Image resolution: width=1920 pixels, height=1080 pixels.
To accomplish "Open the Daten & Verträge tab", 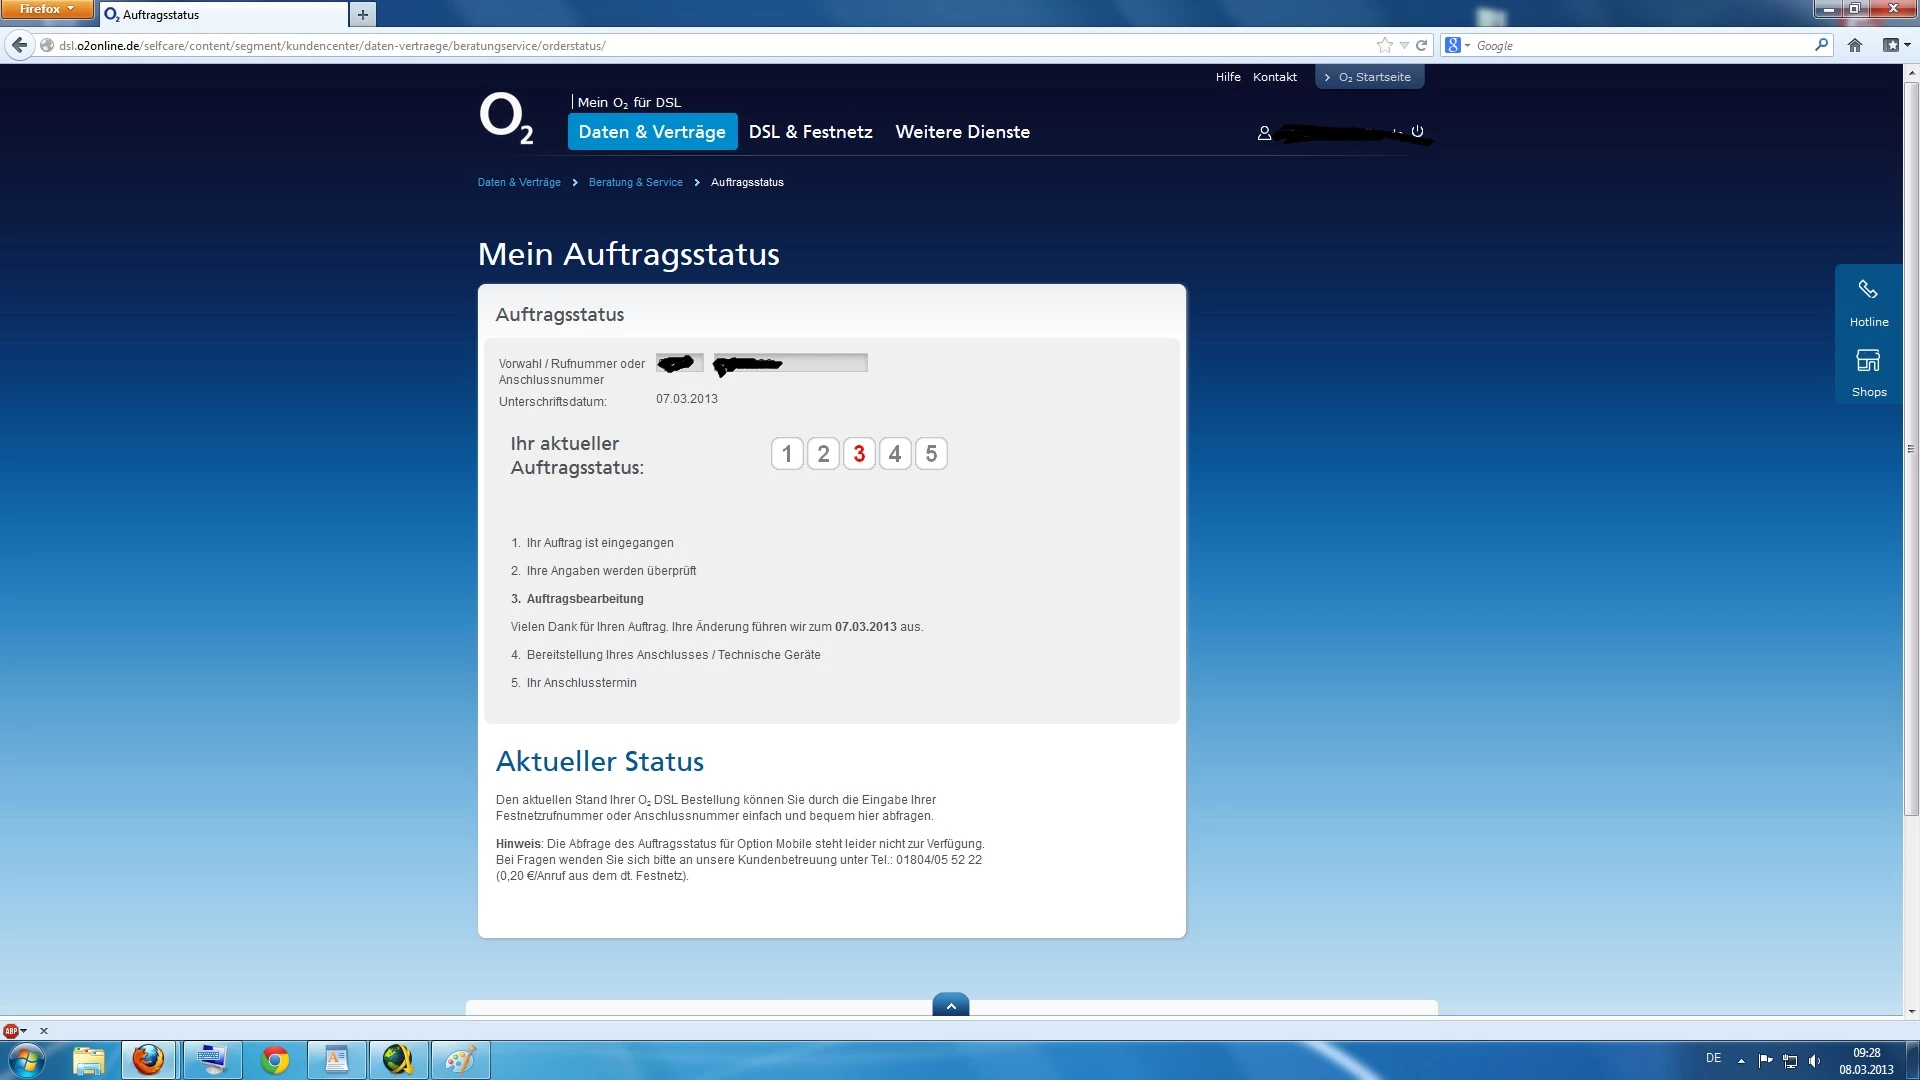I will [652, 132].
